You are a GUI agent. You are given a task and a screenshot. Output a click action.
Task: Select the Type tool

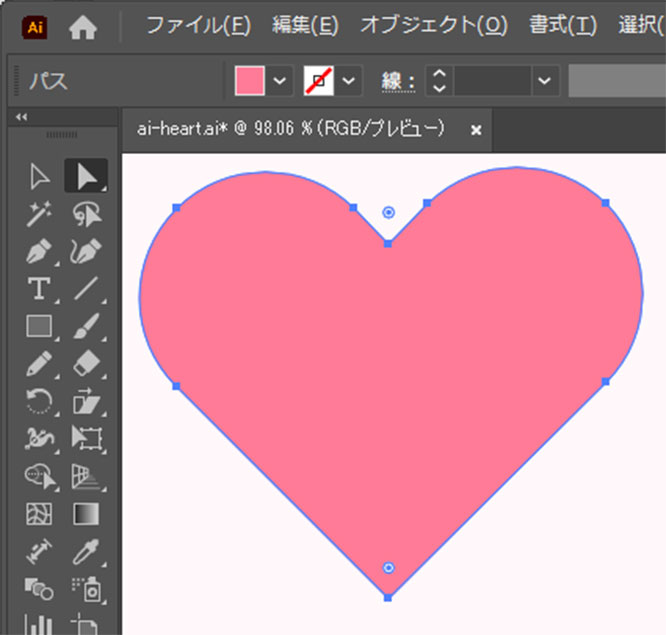(39, 289)
